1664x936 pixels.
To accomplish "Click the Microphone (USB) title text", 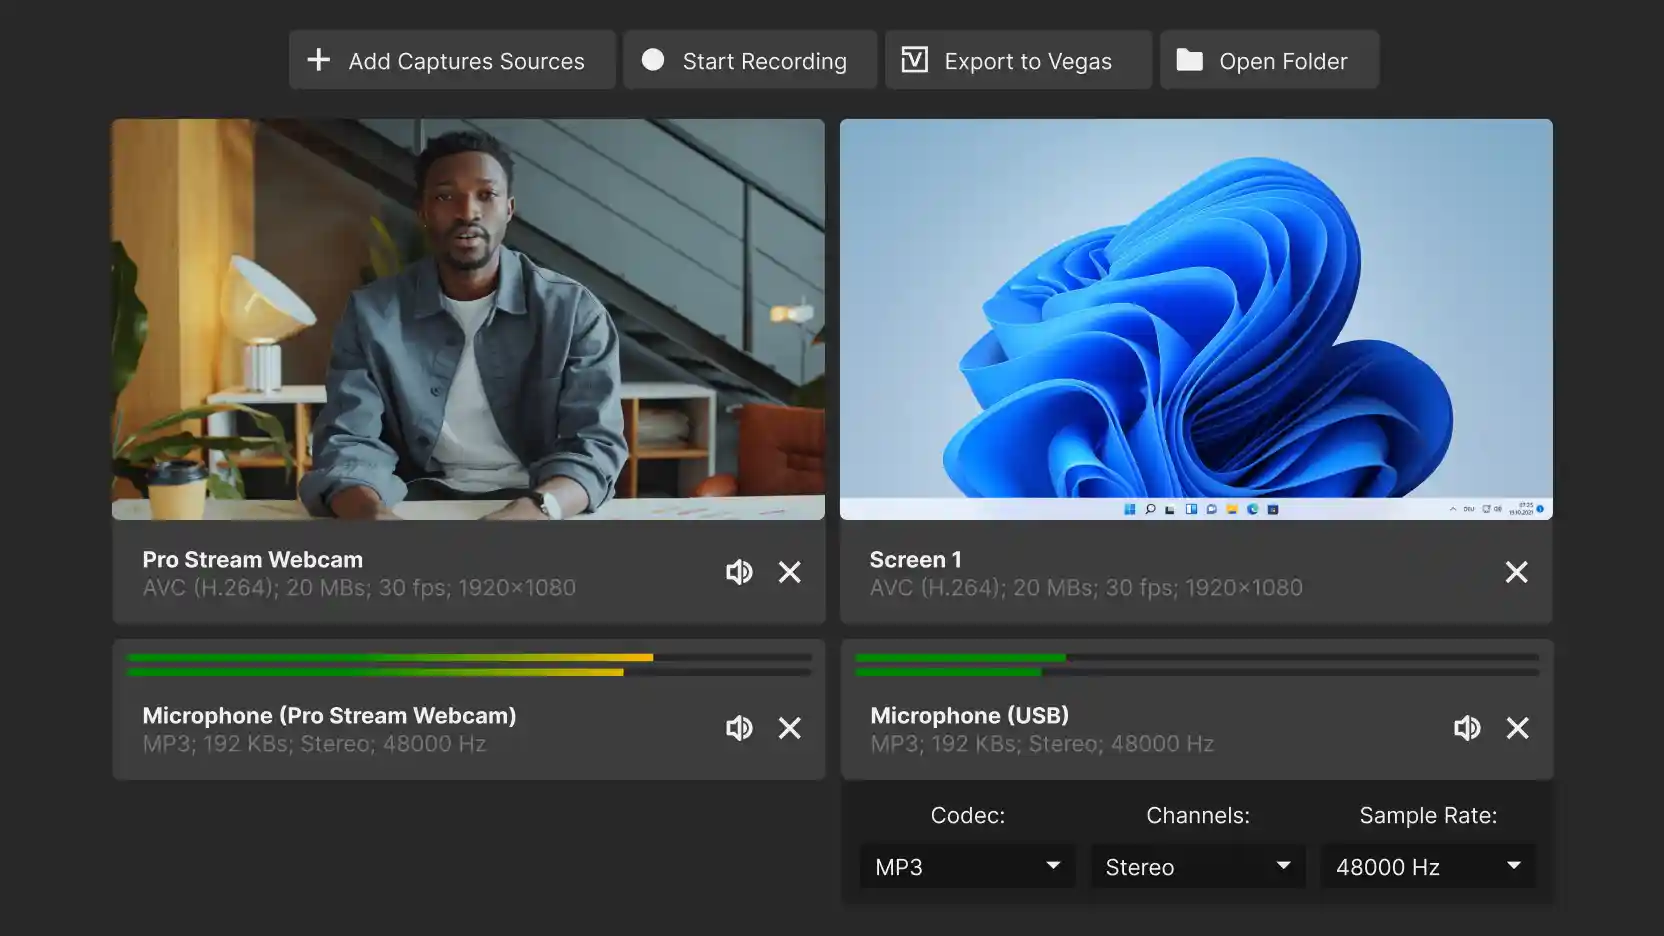I will (970, 716).
